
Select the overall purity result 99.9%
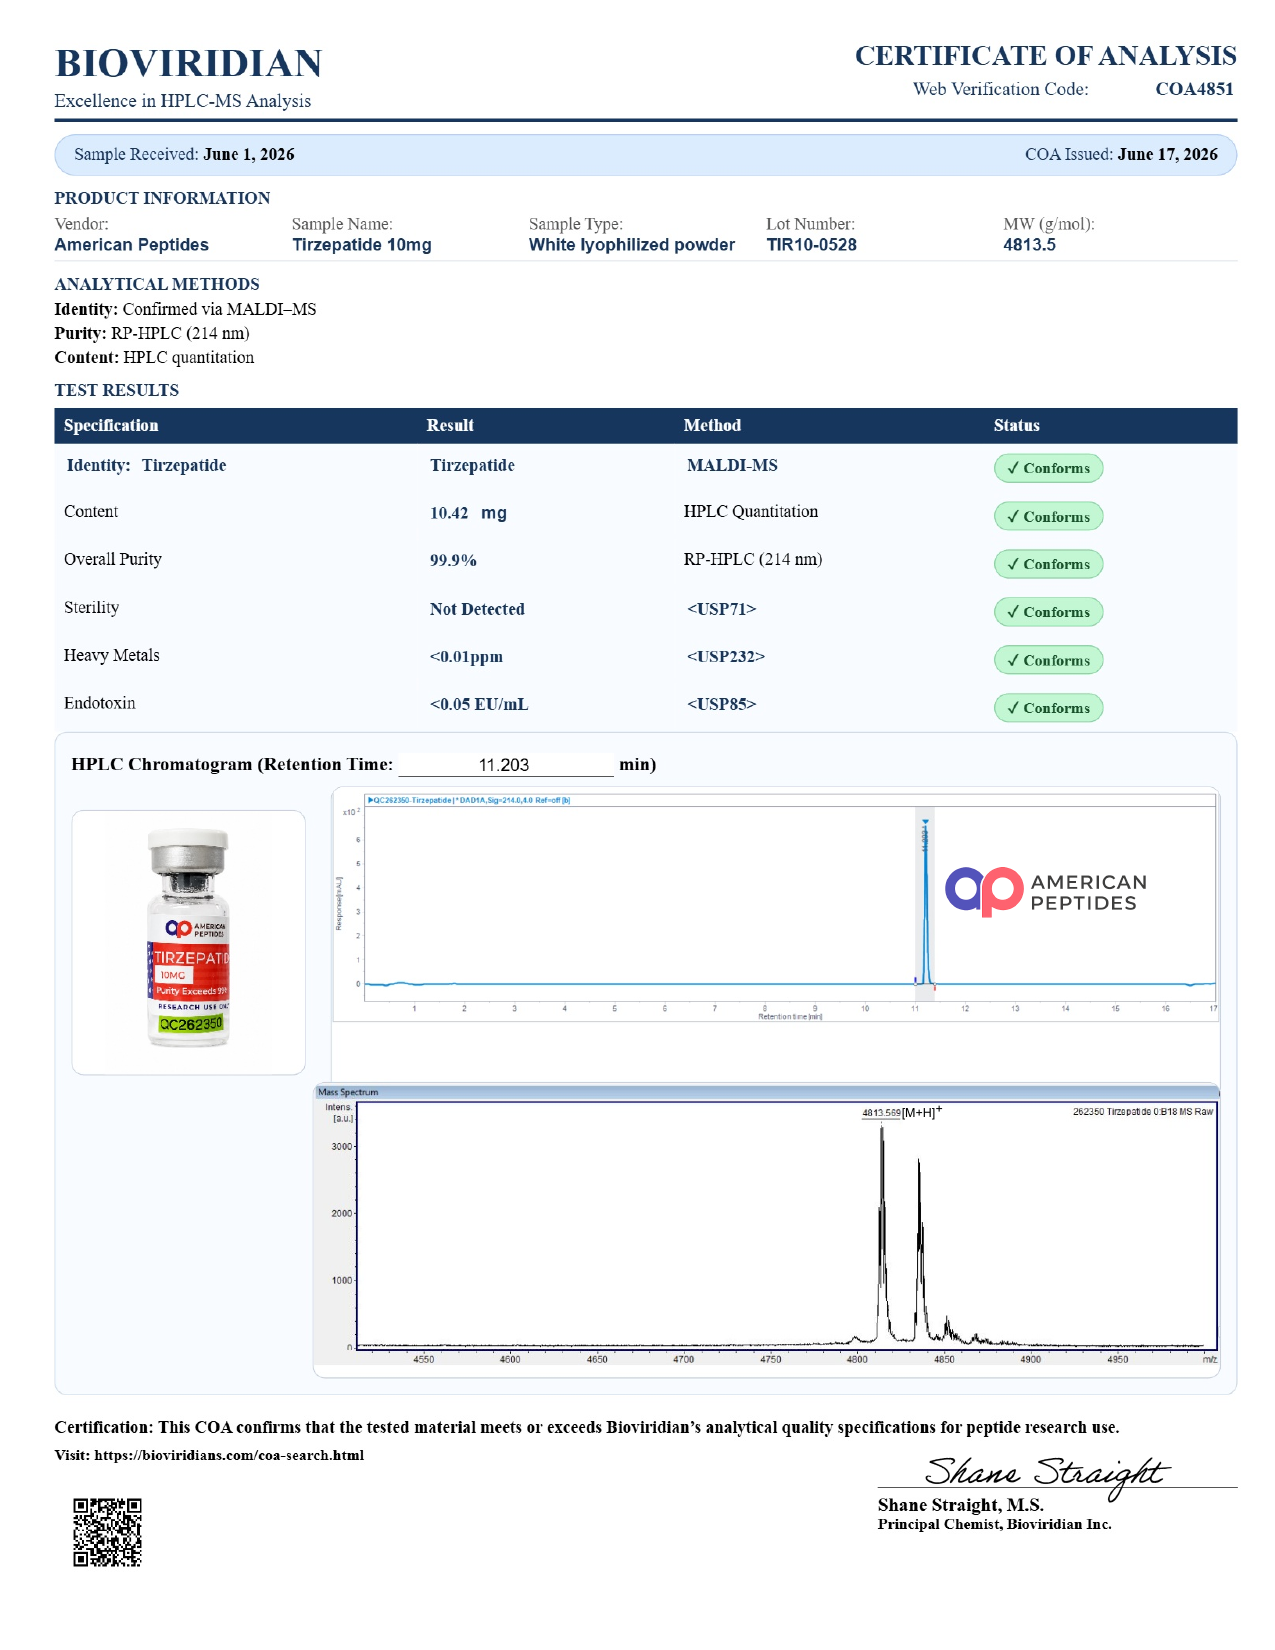click(x=453, y=560)
